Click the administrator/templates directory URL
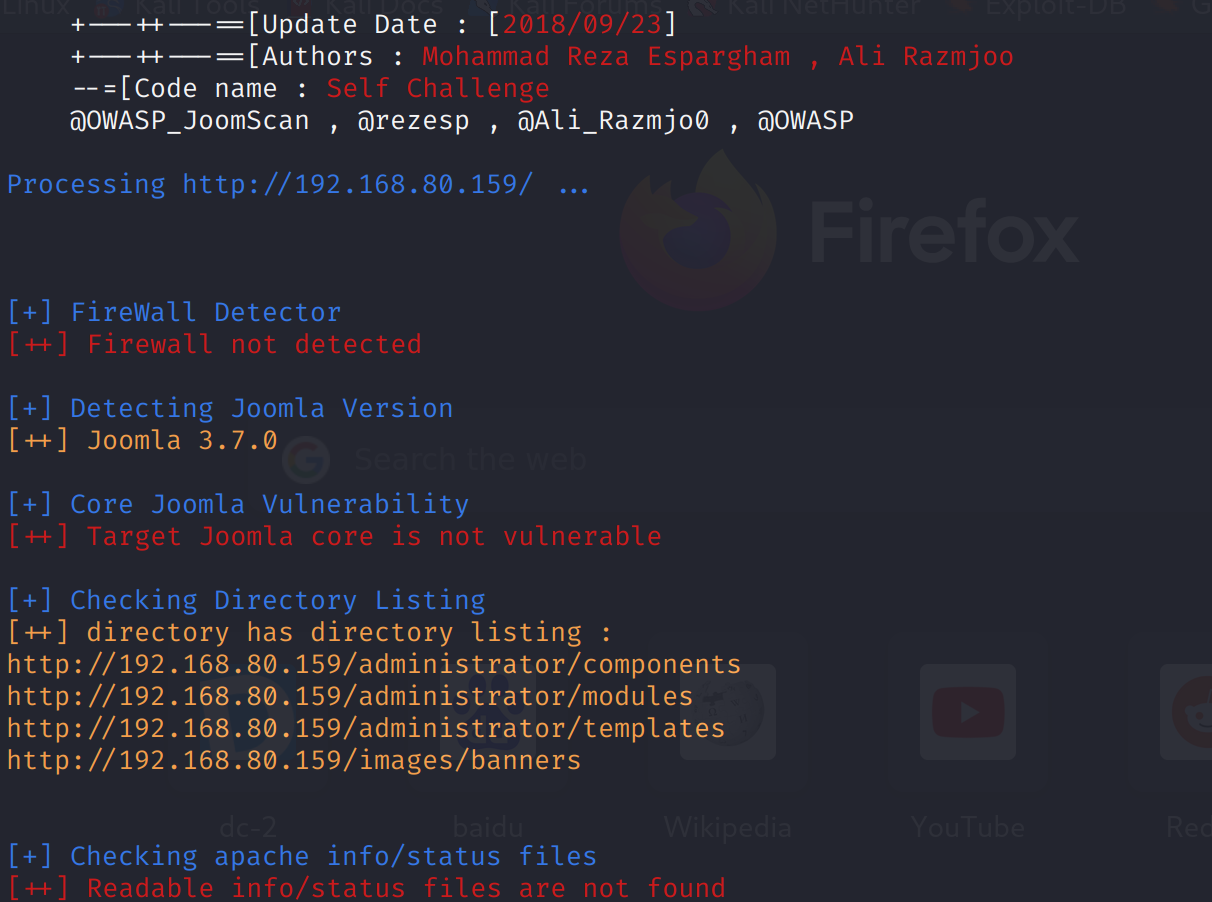The width and height of the screenshot is (1212, 902). (366, 729)
